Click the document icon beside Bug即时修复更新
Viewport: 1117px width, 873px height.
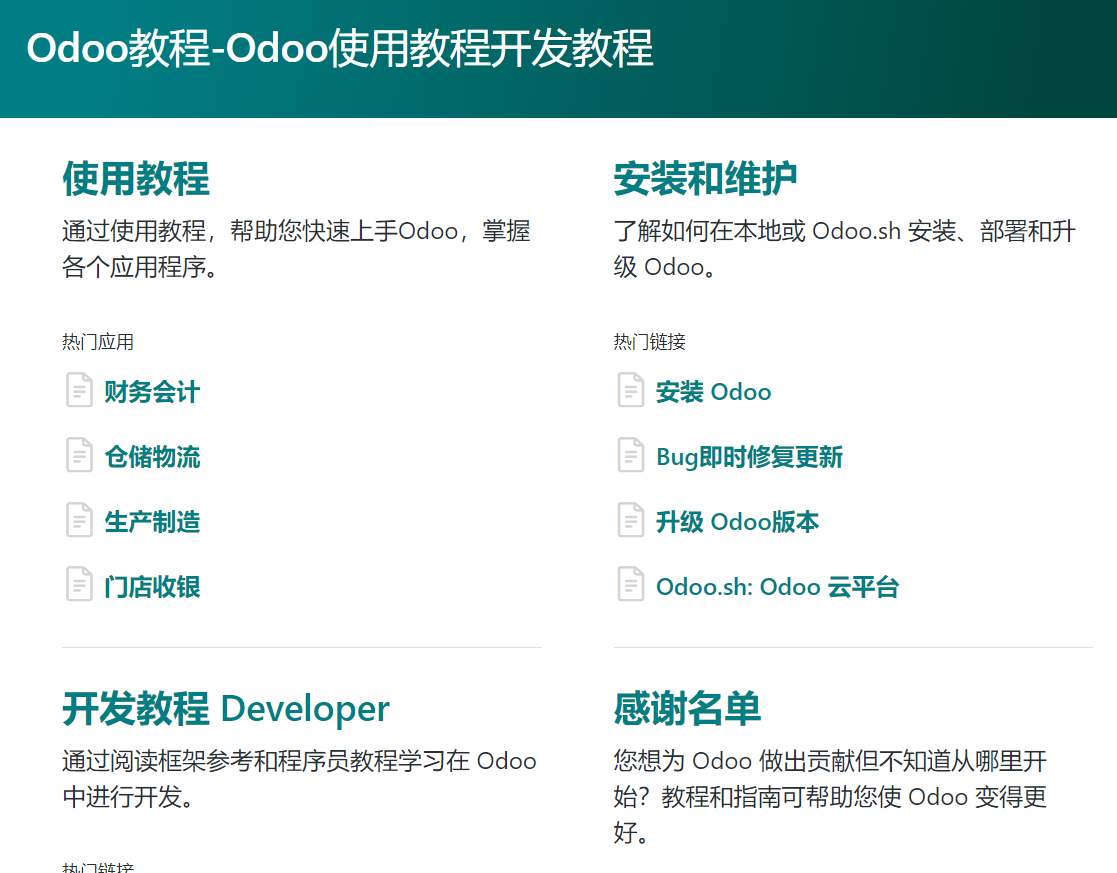(x=630, y=455)
